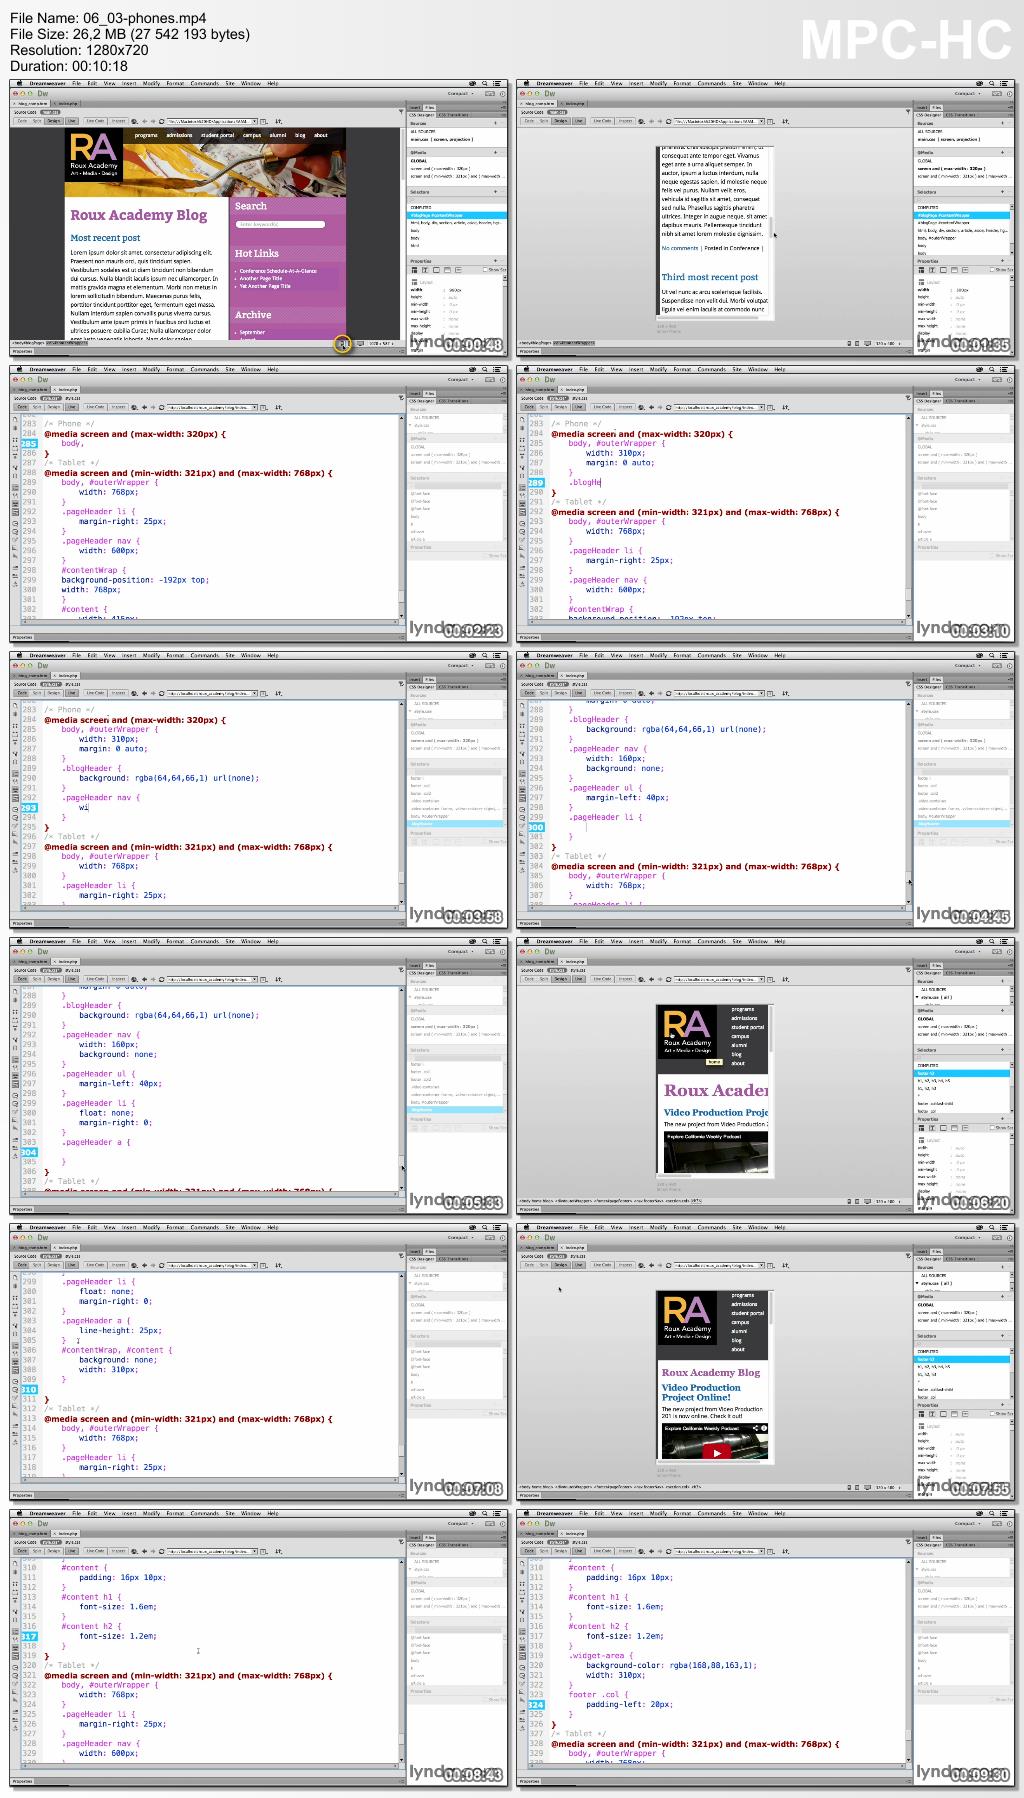The height and width of the screenshot is (1798, 1024).
Task: Switch to CSS Transitions tab at 00:00:48
Action: 455,114
